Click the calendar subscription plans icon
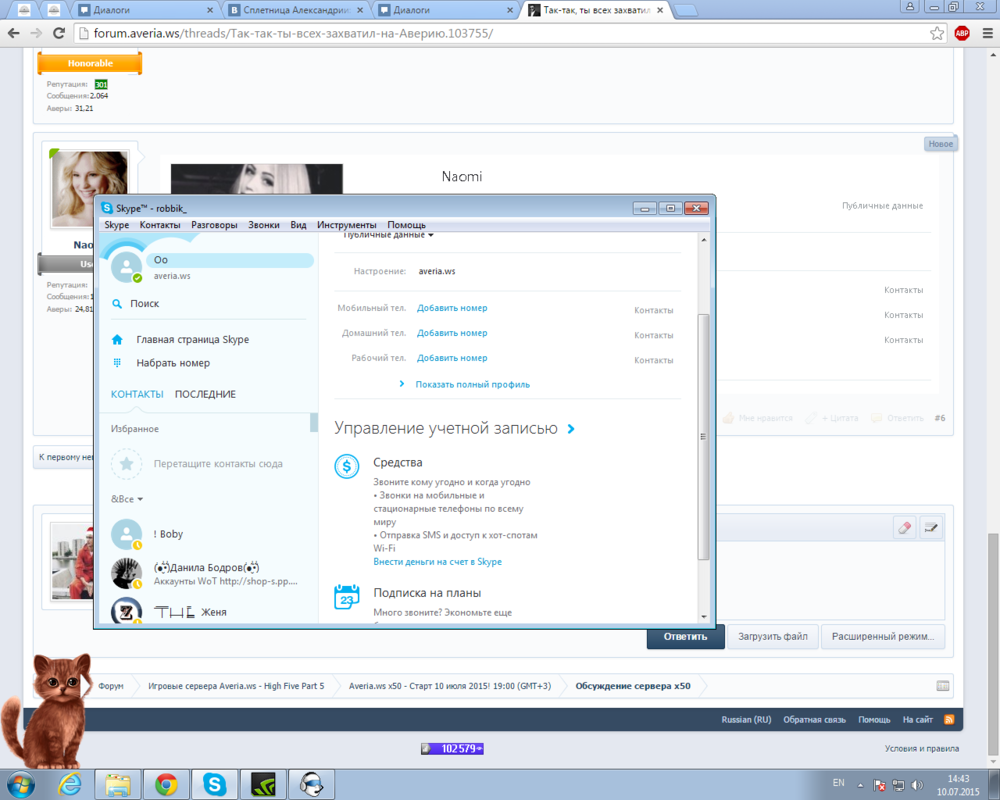Image resolution: width=1000 pixels, height=800 pixels. [347, 597]
